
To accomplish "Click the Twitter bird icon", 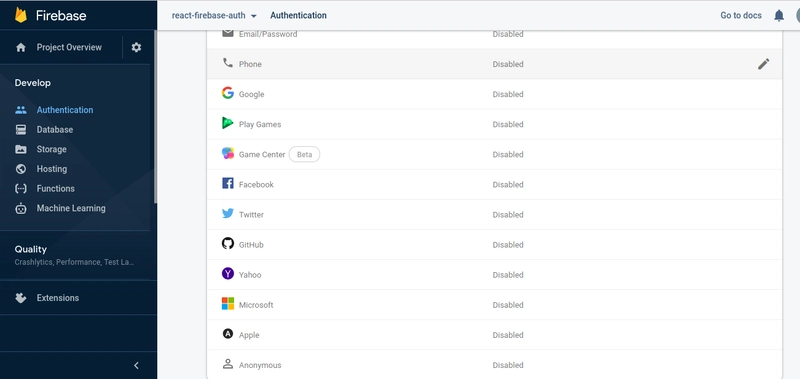I will click(x=228, y=213).
